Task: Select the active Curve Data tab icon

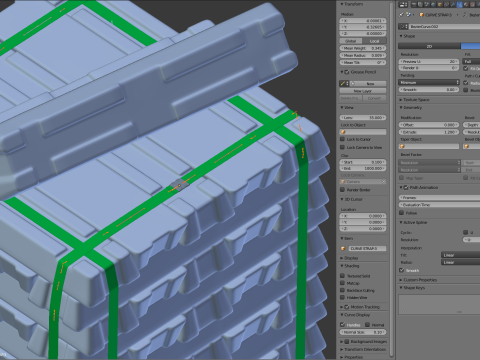Action: click(x=459, y=5)
